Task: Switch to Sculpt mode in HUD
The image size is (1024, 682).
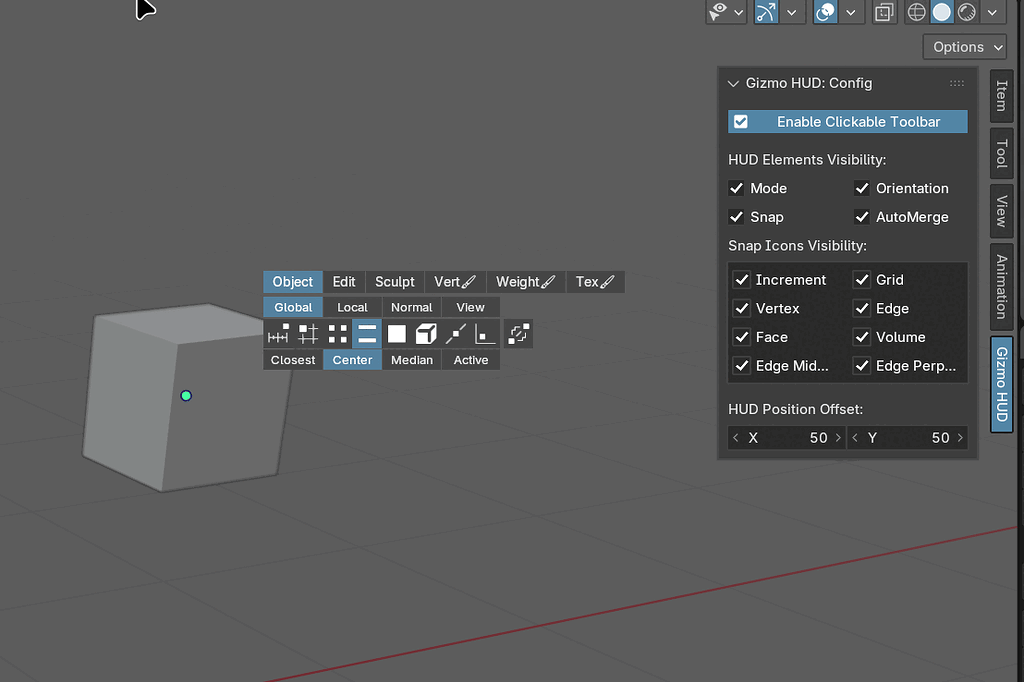Action: tap(394, 282)
